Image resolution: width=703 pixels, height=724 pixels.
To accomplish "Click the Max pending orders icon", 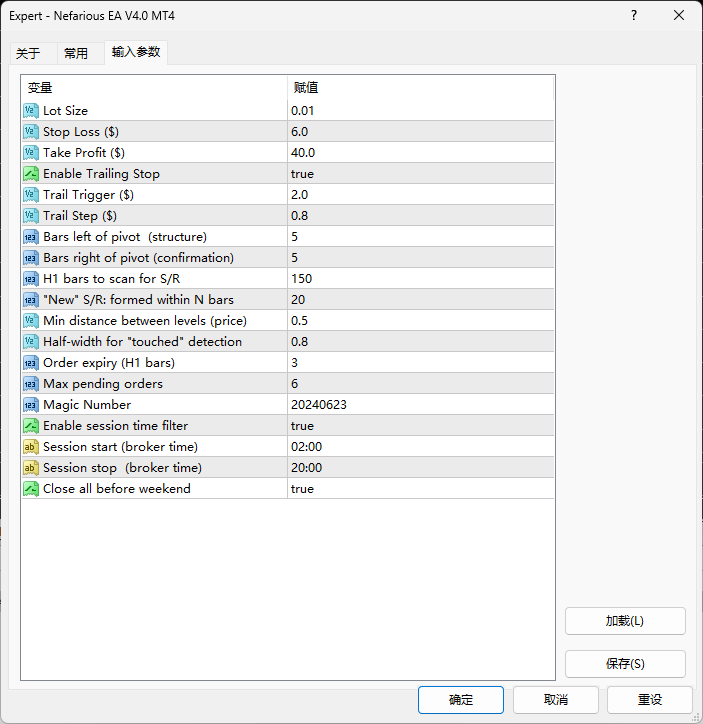I will (x=30, y=384).
